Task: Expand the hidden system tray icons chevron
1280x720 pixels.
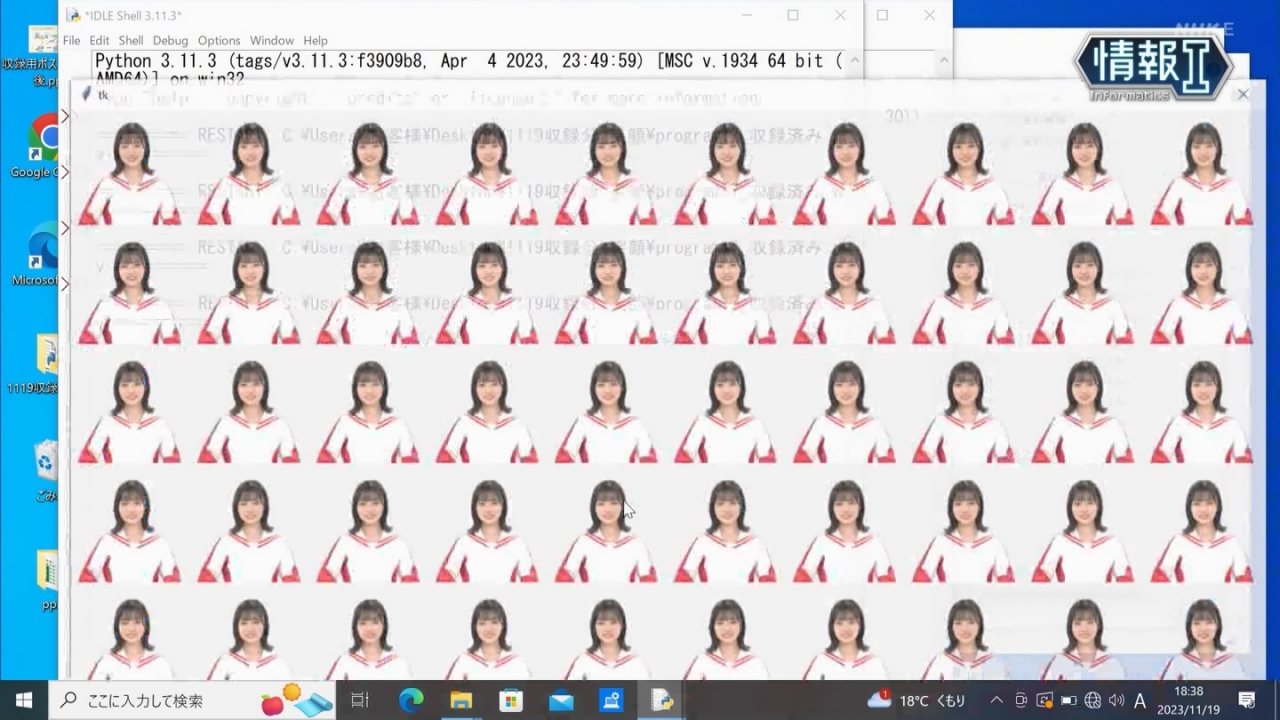Action: coord(996,700)
